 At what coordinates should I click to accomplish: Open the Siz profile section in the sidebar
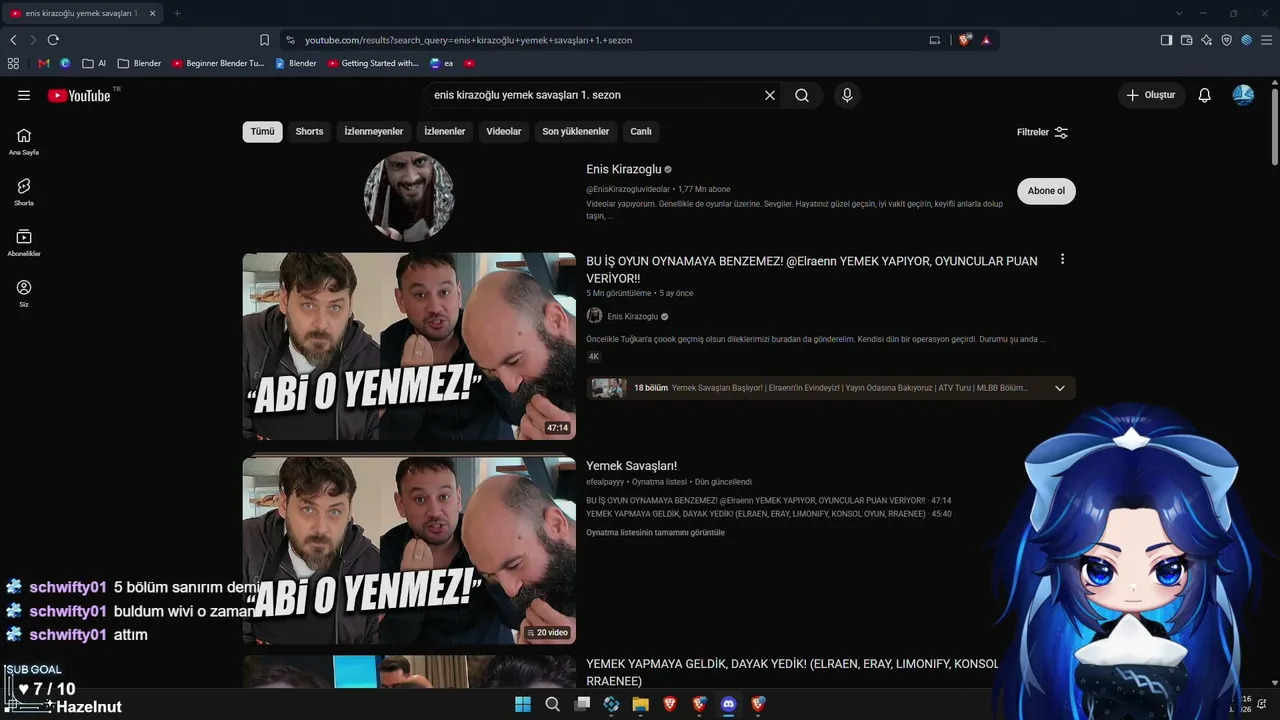[24, 293]
